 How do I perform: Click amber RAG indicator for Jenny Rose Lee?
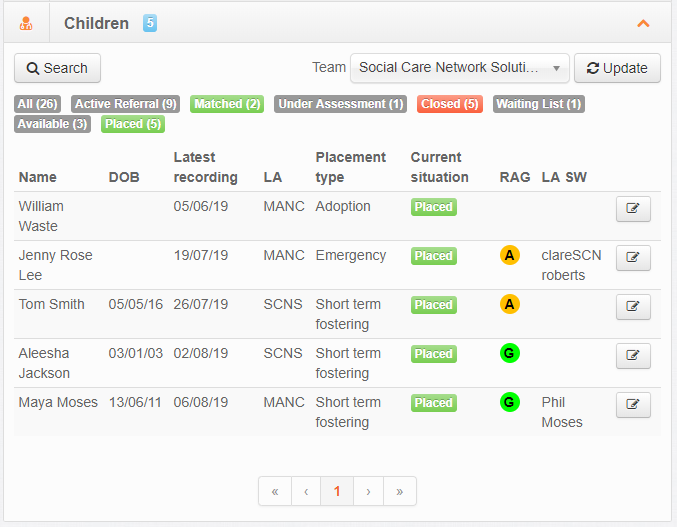tap(509, 255)
